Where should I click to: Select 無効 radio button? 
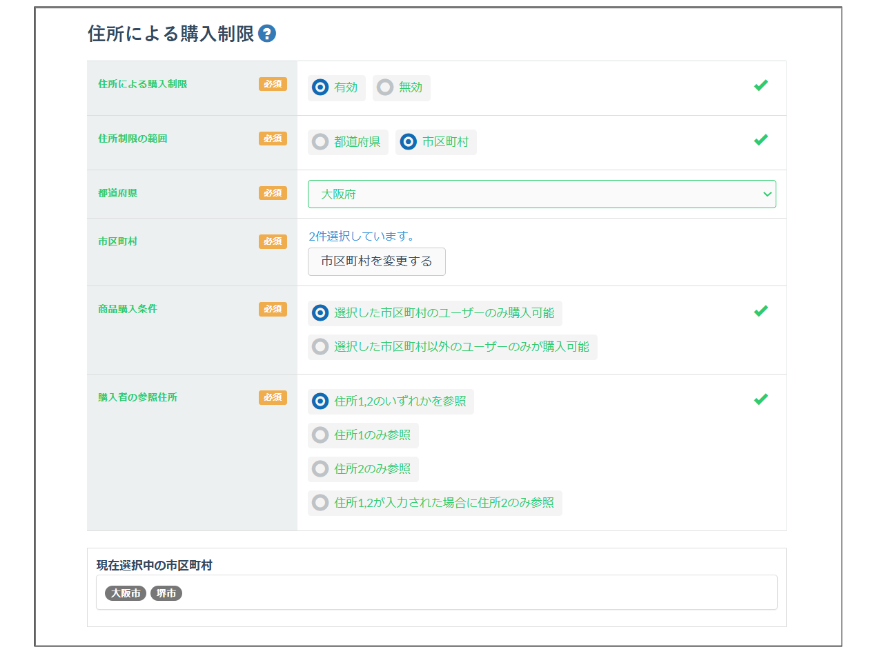pos(385,88)
